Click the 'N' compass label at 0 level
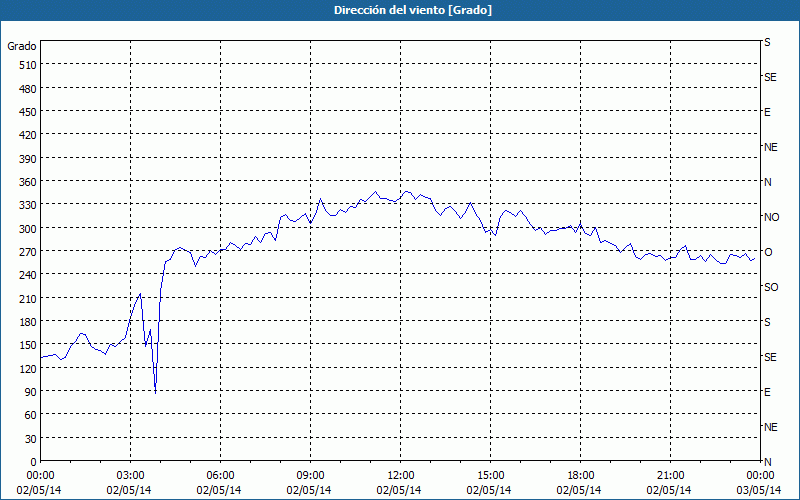 click(x=767, y=462)
